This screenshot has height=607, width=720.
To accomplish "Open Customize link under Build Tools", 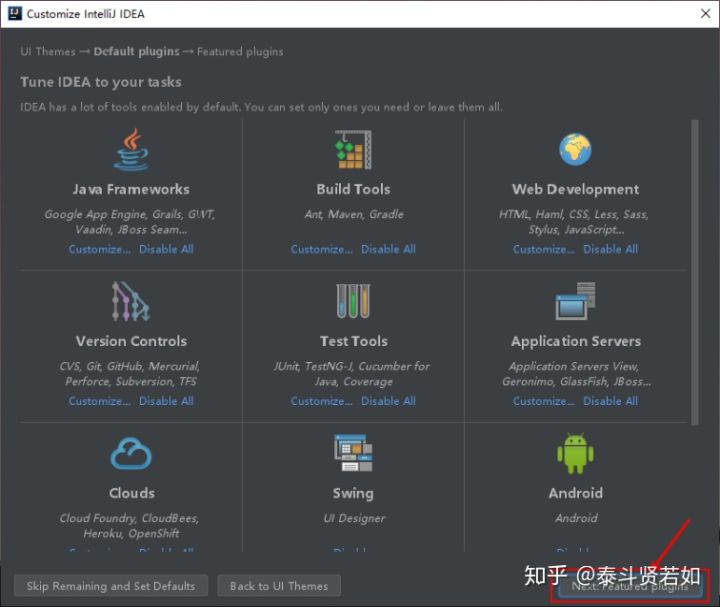I will [321, 249].
